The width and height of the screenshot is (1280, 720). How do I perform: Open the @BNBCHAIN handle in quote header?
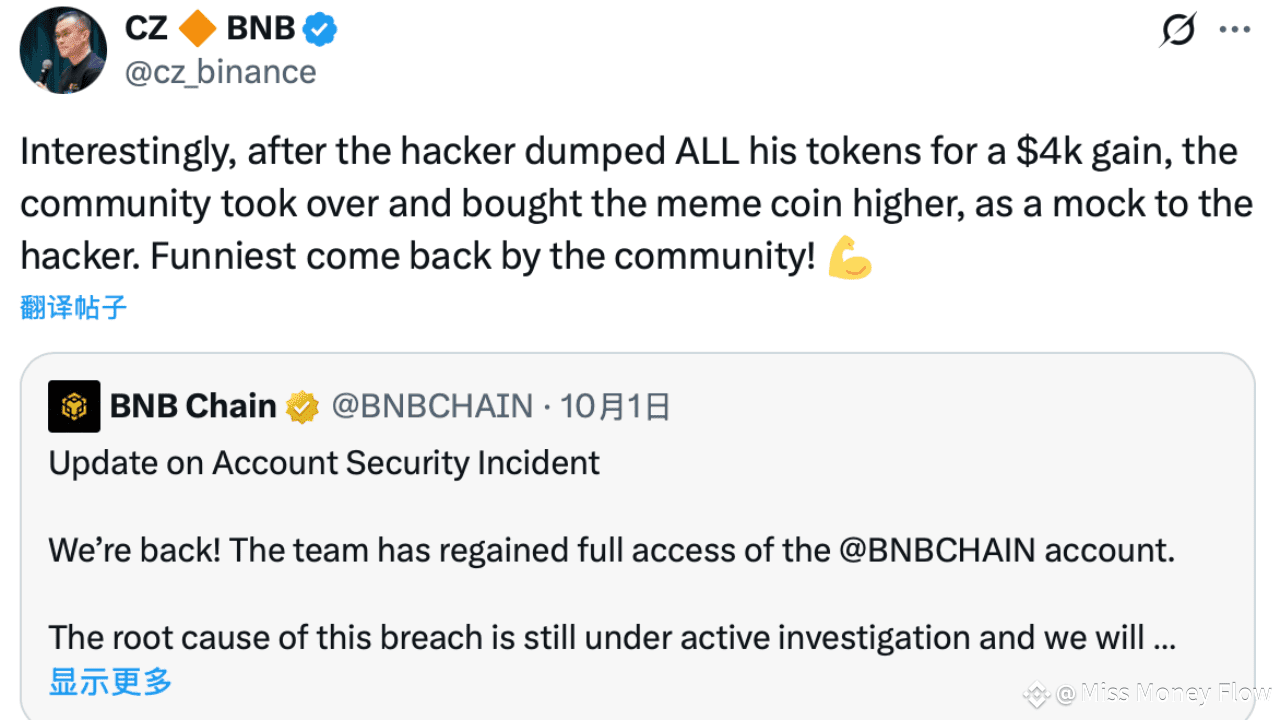click(x=432, y=406)
